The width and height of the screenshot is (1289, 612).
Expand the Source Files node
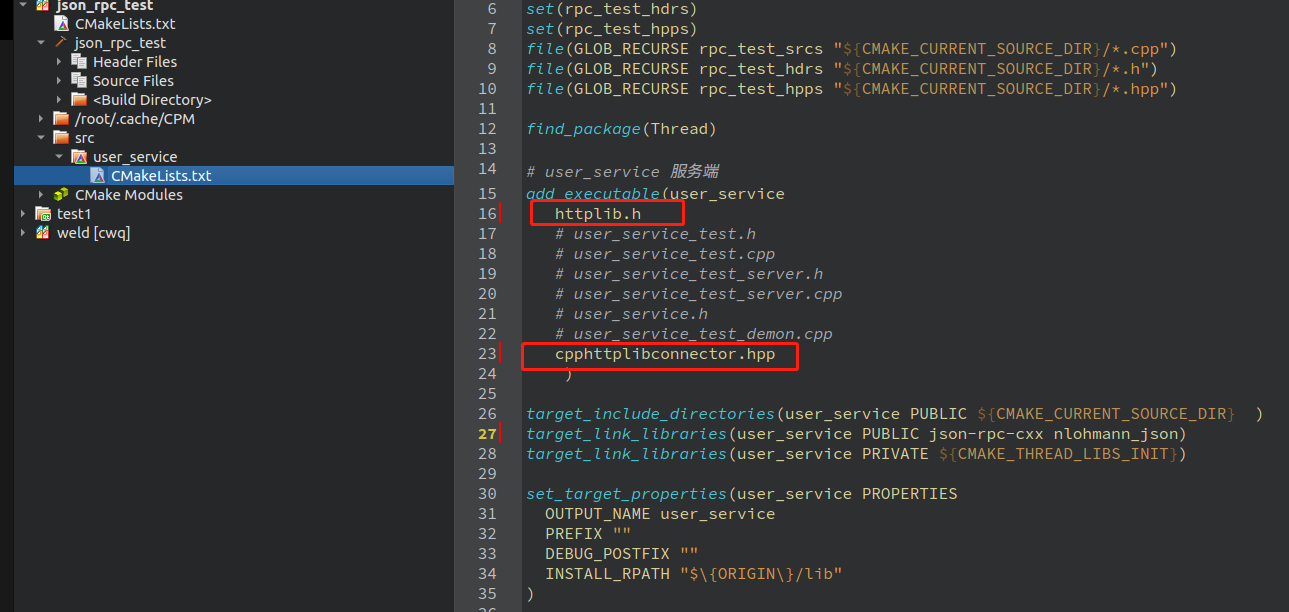tap(59, 80)
